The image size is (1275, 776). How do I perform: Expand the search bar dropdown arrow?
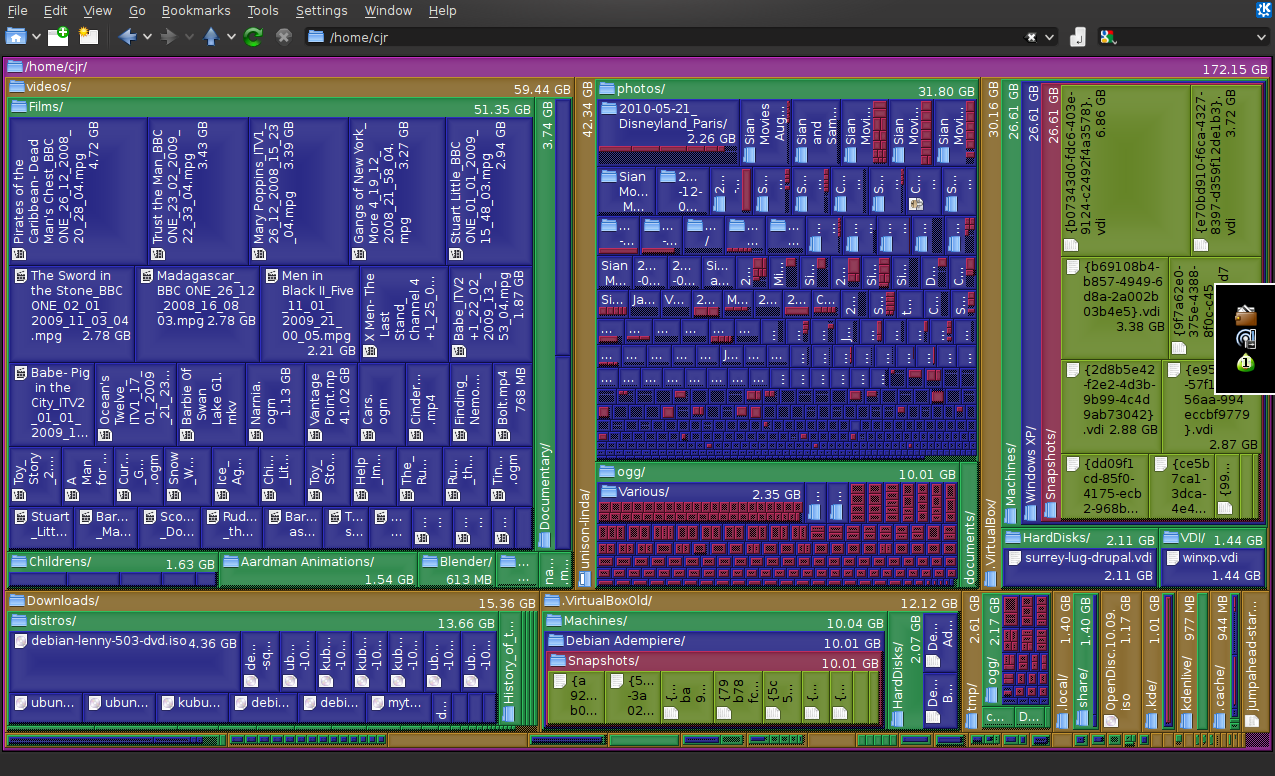click(x=1261, y=37)
